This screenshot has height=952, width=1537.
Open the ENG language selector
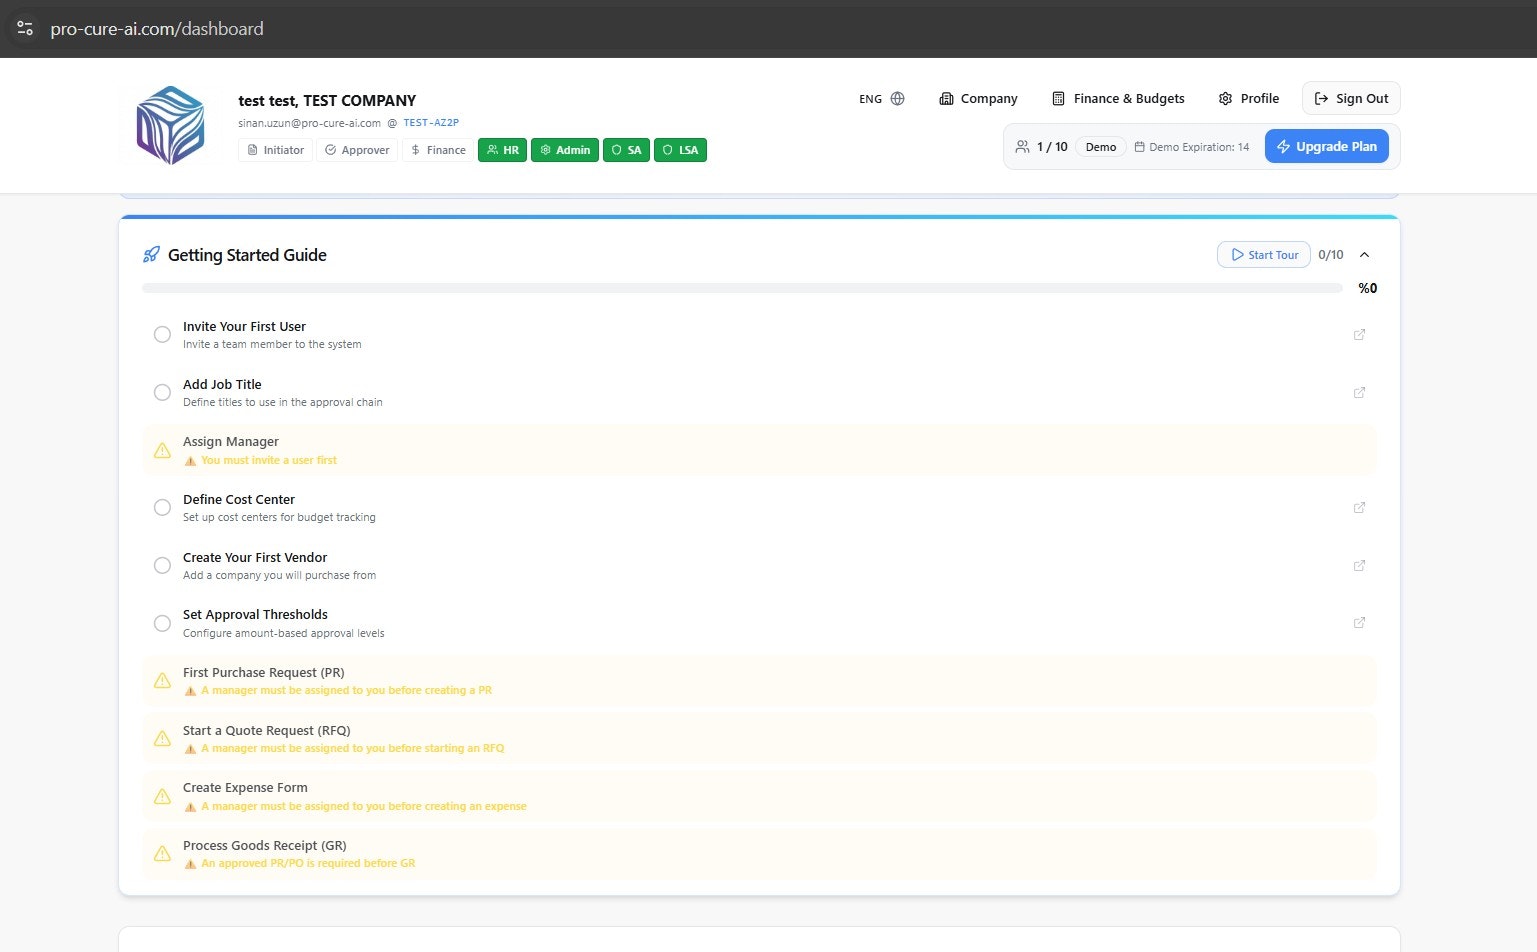pyautogui.click(x=881, y=99)
